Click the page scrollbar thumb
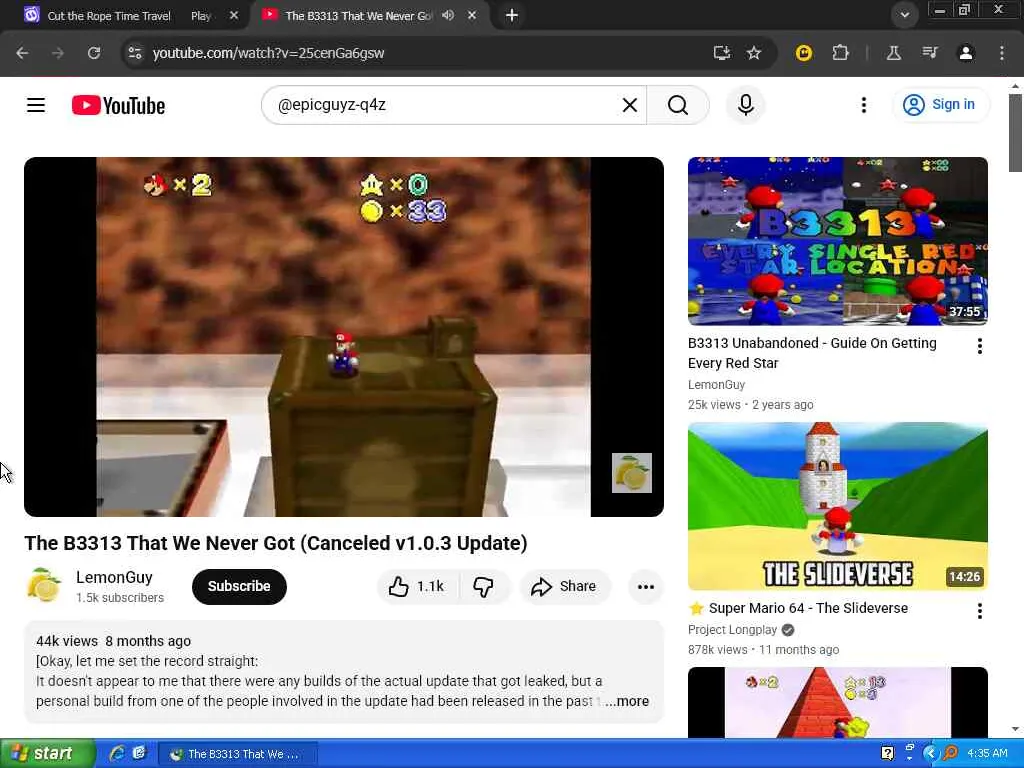1024x768 pixels. click(1015, 133)
